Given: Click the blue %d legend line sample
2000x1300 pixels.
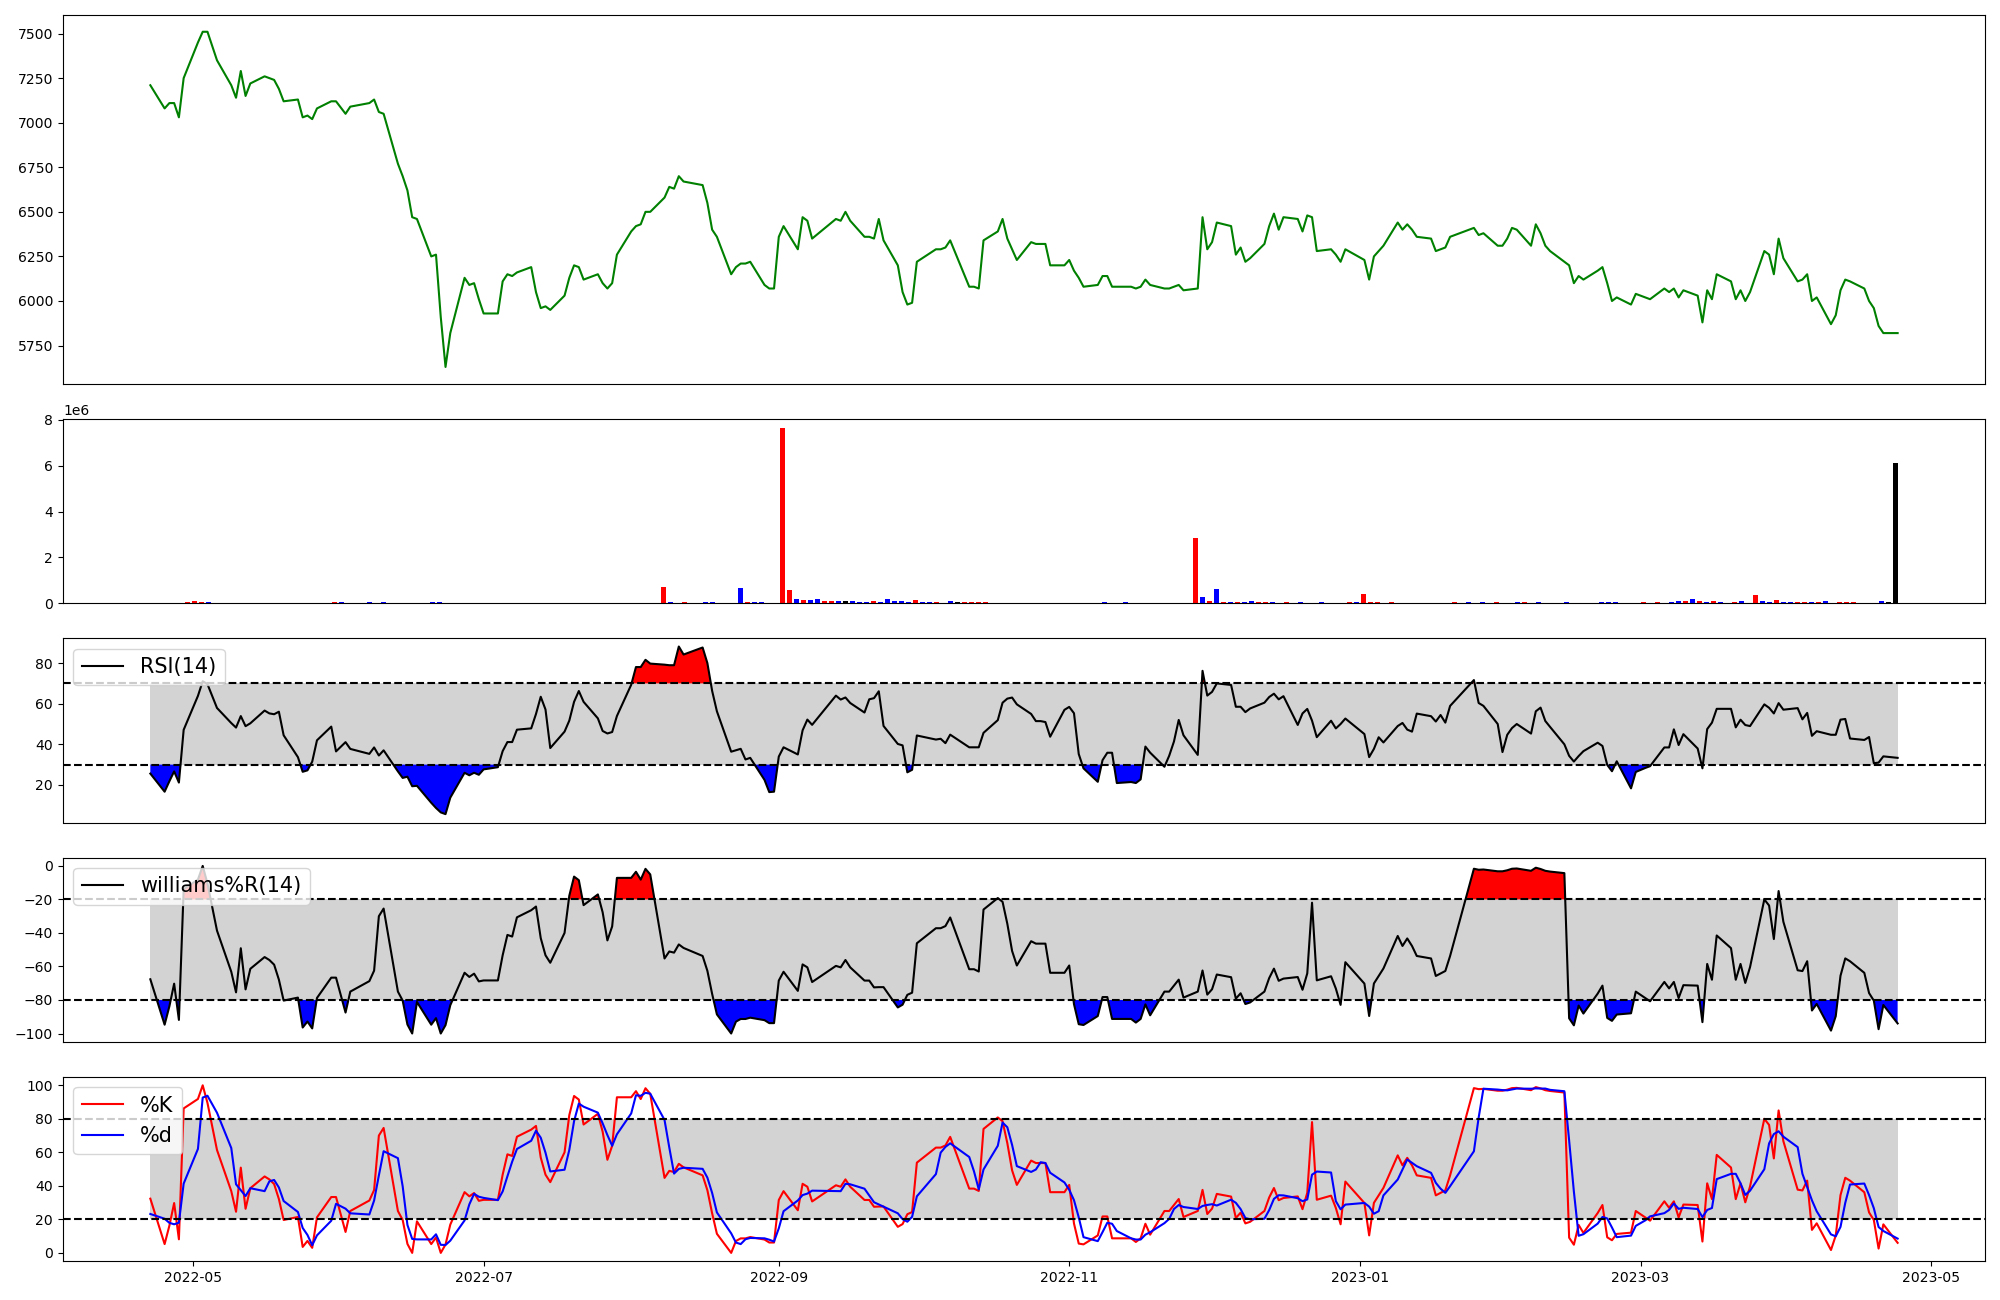Looking at the screenshot, I should tap(102, 1135).
